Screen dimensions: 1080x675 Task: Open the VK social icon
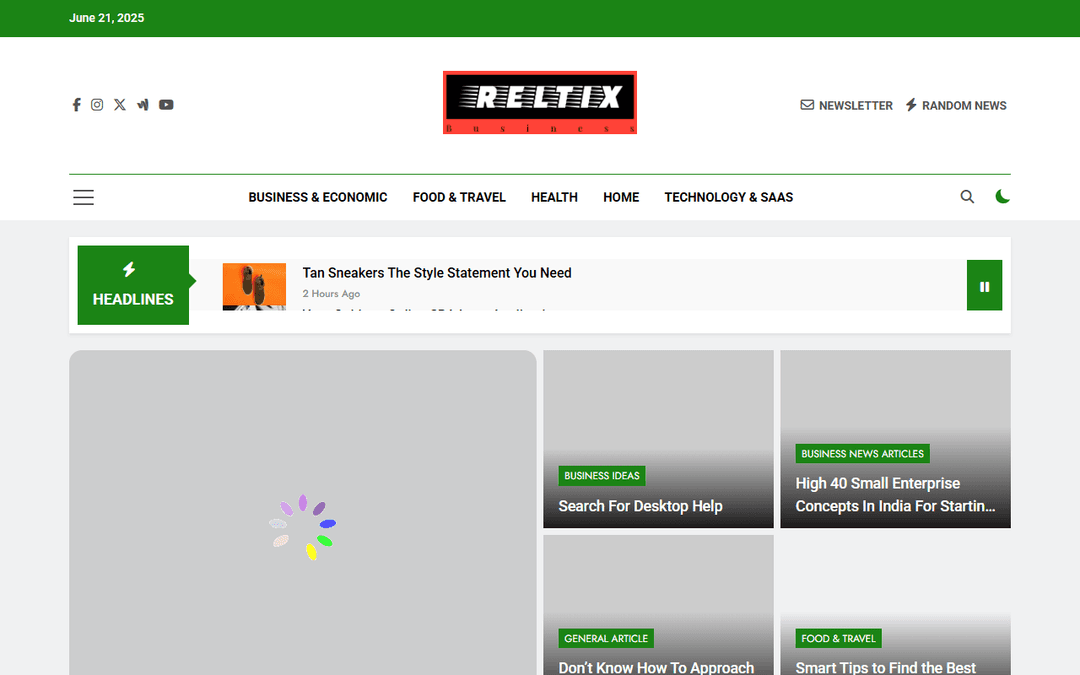(x=143, y=105)
